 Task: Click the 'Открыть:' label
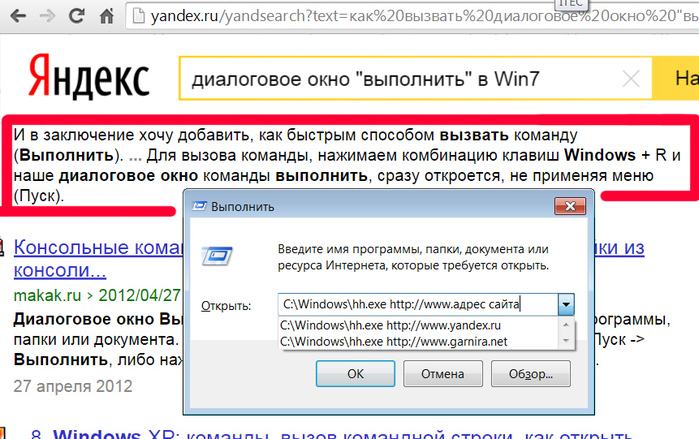point(226,306)
